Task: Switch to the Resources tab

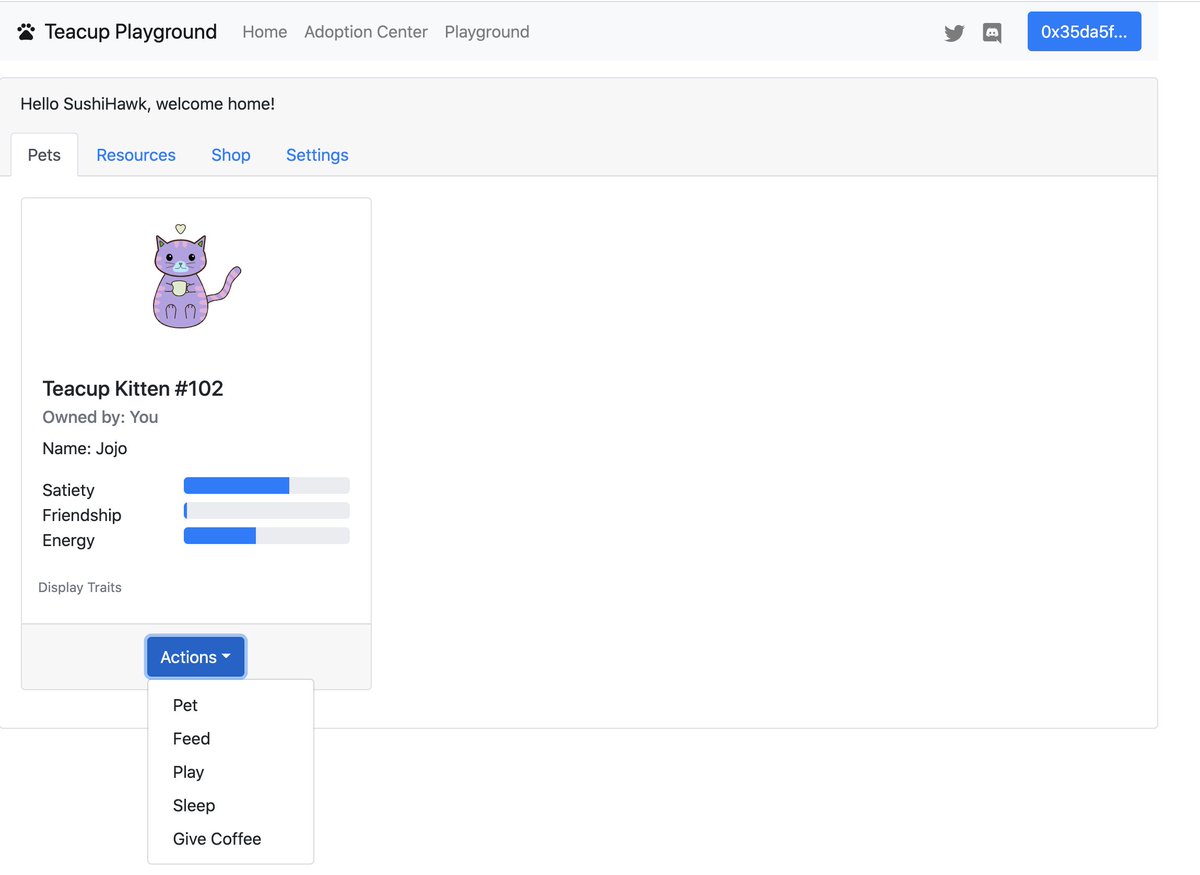Action: click(x=136, y=155)
